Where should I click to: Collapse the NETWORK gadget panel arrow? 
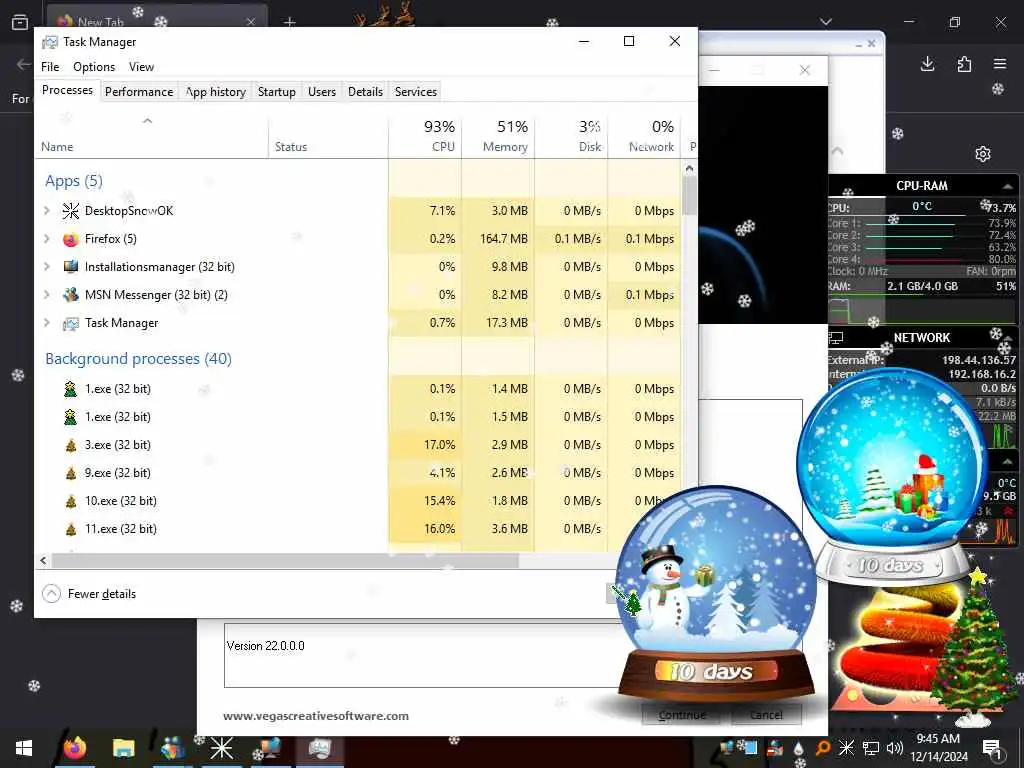1008,338
